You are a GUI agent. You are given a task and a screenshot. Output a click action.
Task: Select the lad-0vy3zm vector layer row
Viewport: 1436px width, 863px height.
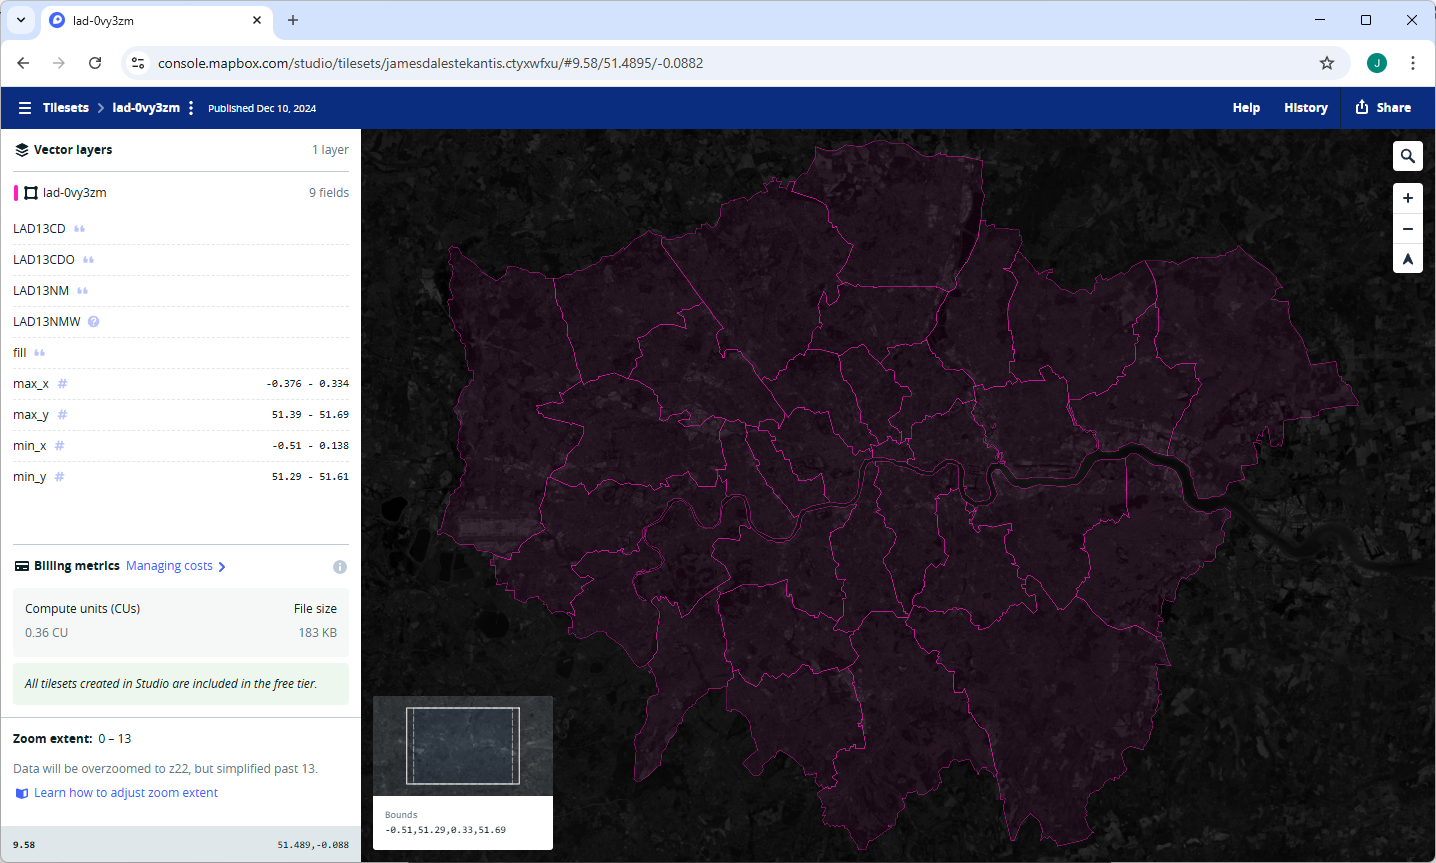[x=75, y=193]
